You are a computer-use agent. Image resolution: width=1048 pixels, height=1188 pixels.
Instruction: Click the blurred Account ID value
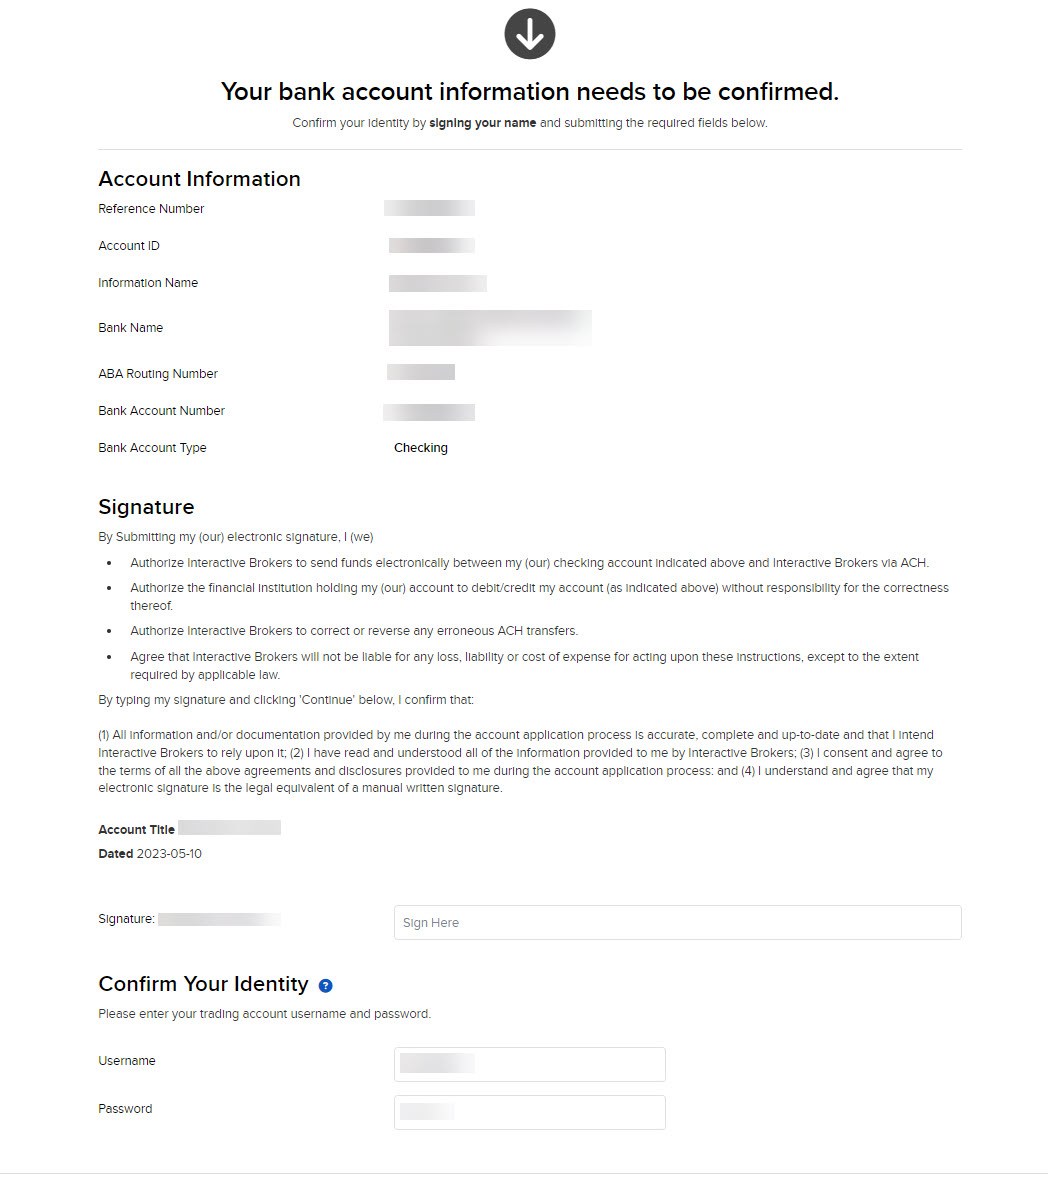[431, 246]
